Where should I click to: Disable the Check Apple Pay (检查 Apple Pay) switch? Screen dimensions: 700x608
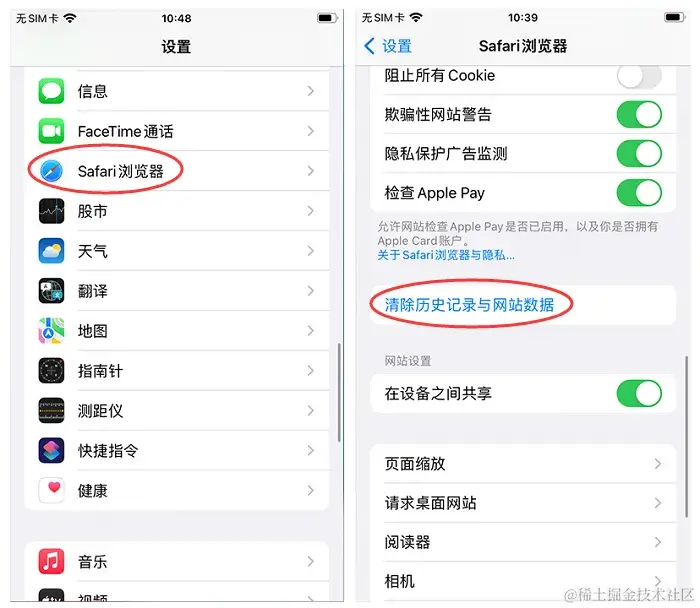click(x=639, y=193)
